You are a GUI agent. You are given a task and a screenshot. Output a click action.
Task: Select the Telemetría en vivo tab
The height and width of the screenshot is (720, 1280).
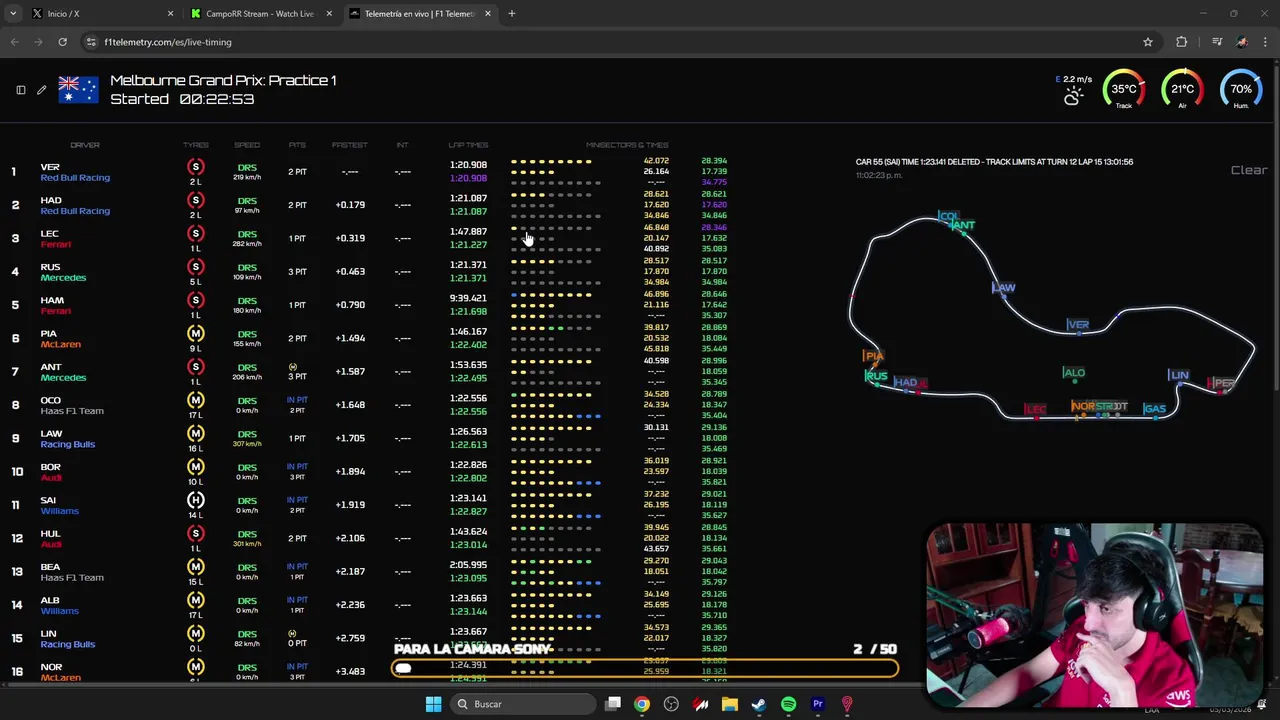pos(418,13)
